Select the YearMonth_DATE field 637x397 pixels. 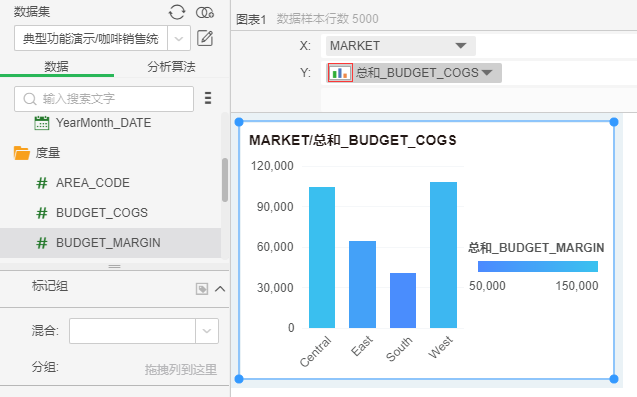tap(103, 123)
